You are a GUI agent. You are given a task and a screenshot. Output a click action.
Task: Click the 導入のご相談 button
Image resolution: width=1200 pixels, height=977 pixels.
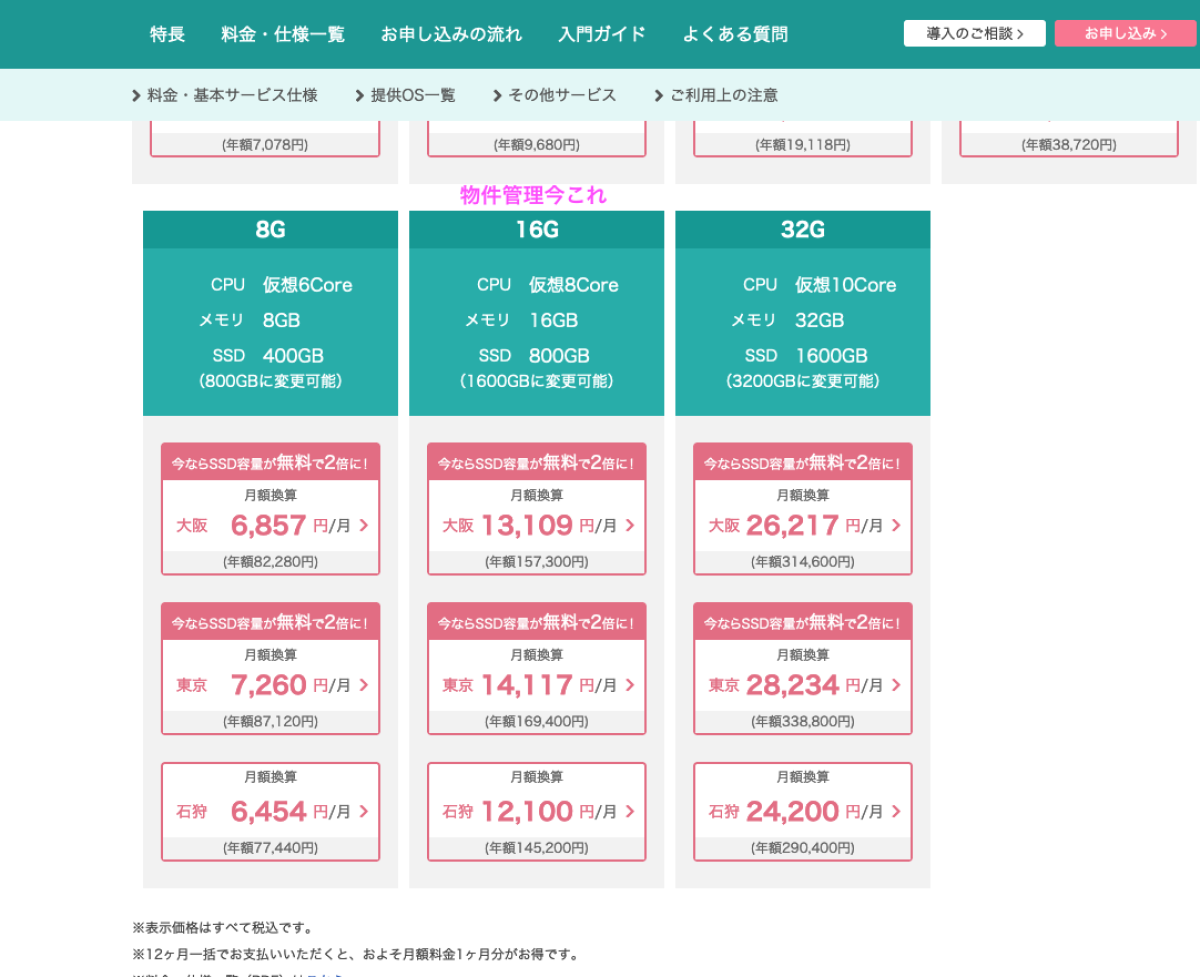(x=974, y=33)
